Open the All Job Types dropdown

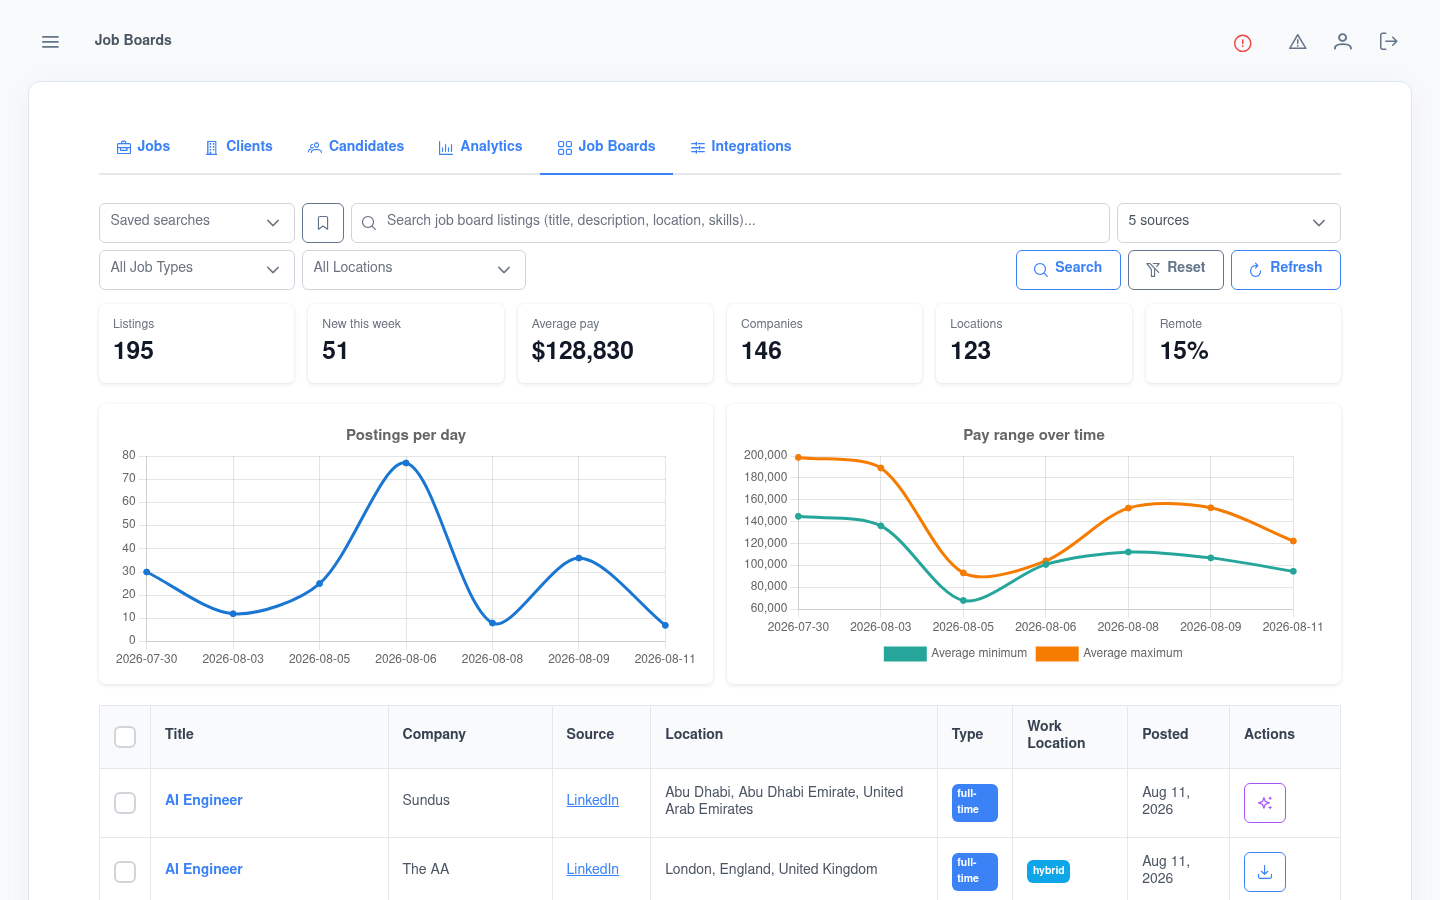(x=197, y=270)
